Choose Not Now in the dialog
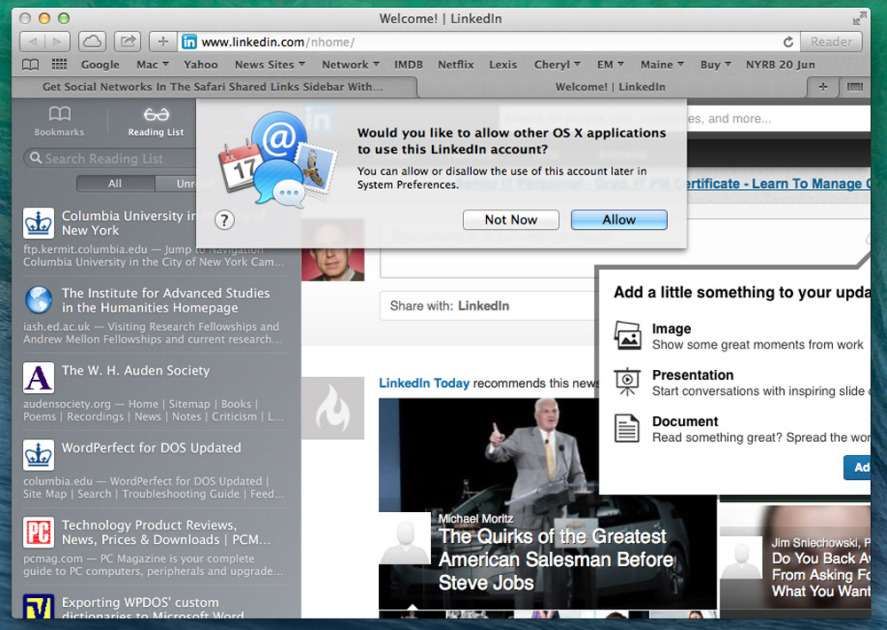 pyautogui.click(x=510, y=220)
